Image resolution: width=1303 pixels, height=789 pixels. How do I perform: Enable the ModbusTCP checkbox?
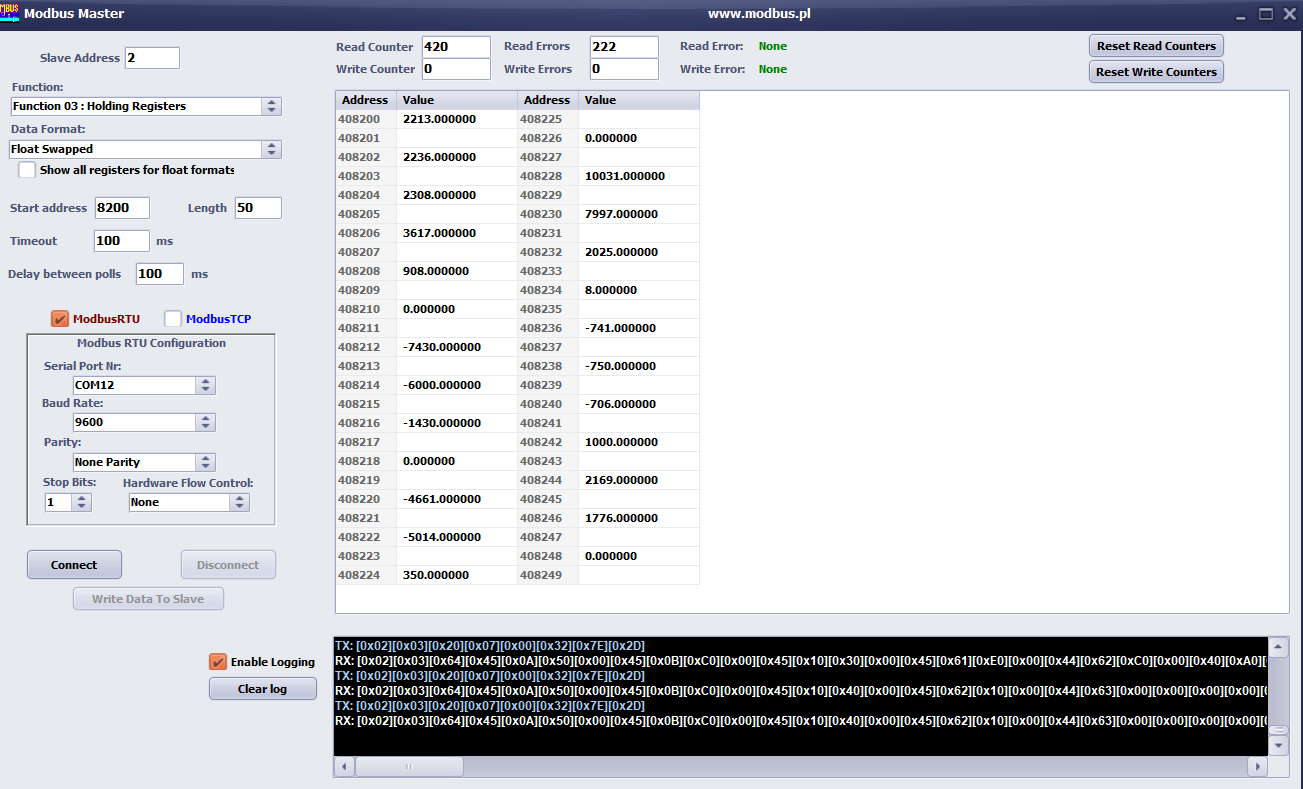coord(173,319)
